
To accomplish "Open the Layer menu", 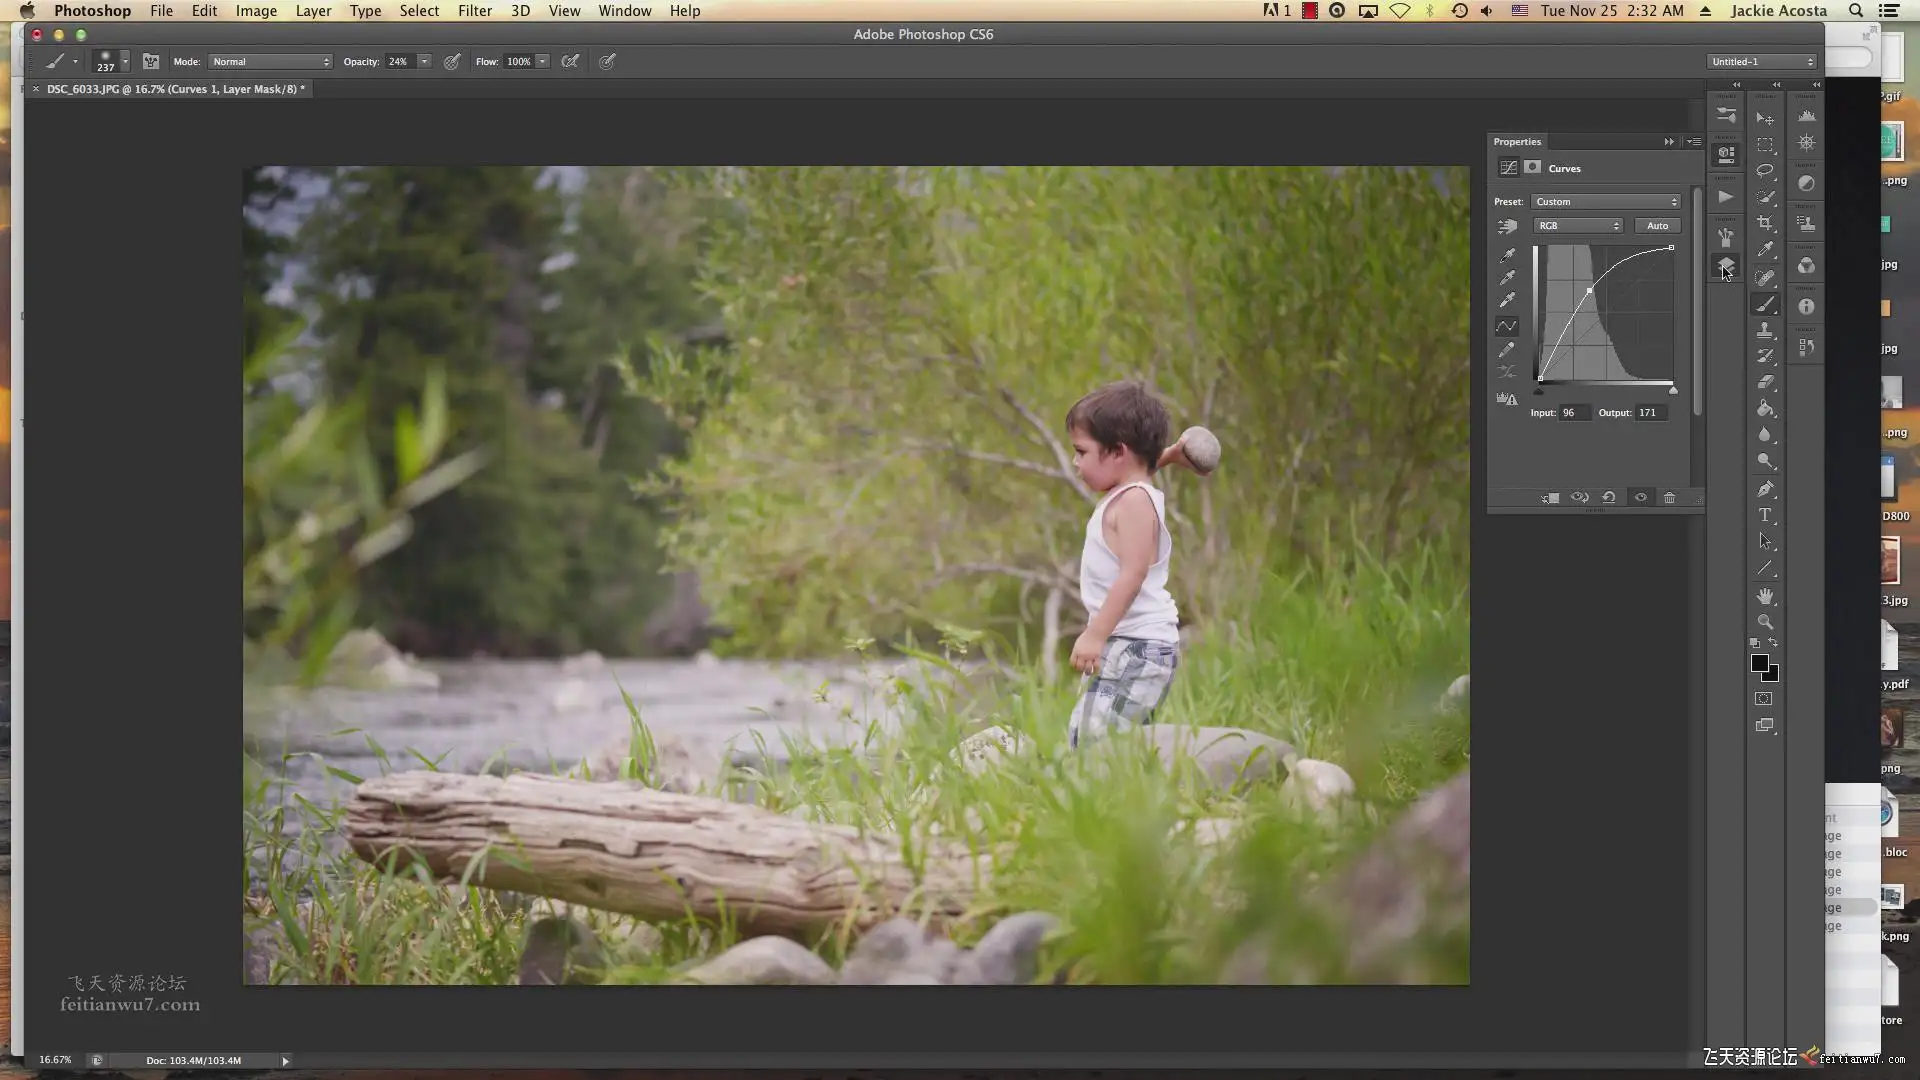I will pyautogui.click(x=313, y=11).
